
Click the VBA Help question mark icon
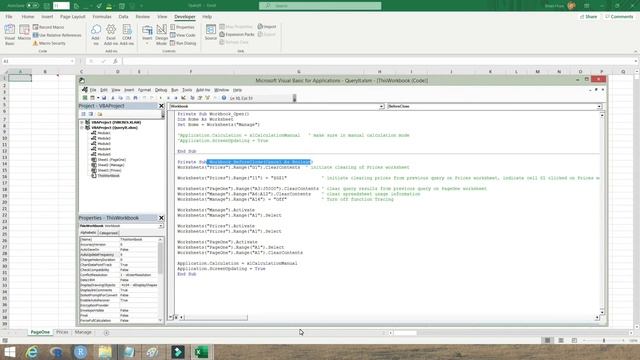224,98
